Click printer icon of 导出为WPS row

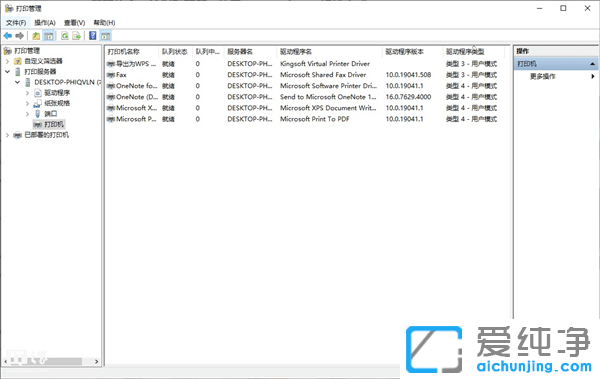pyautogui.click(x=111, y=64)
